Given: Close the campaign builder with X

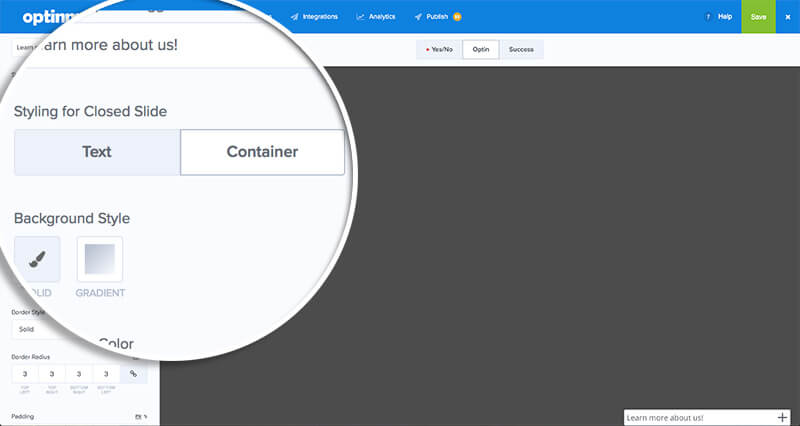Looking at the screenshot, I should (788, 17).
